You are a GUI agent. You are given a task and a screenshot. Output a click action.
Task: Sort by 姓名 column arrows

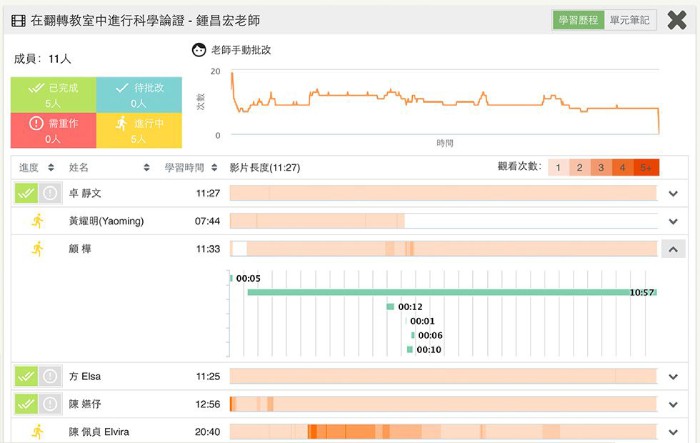point(147,168)
